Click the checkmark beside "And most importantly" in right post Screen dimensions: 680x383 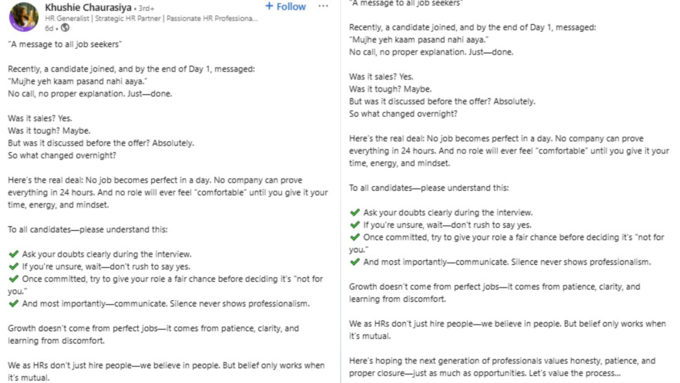pyautogui.click(x=355, y=262)
